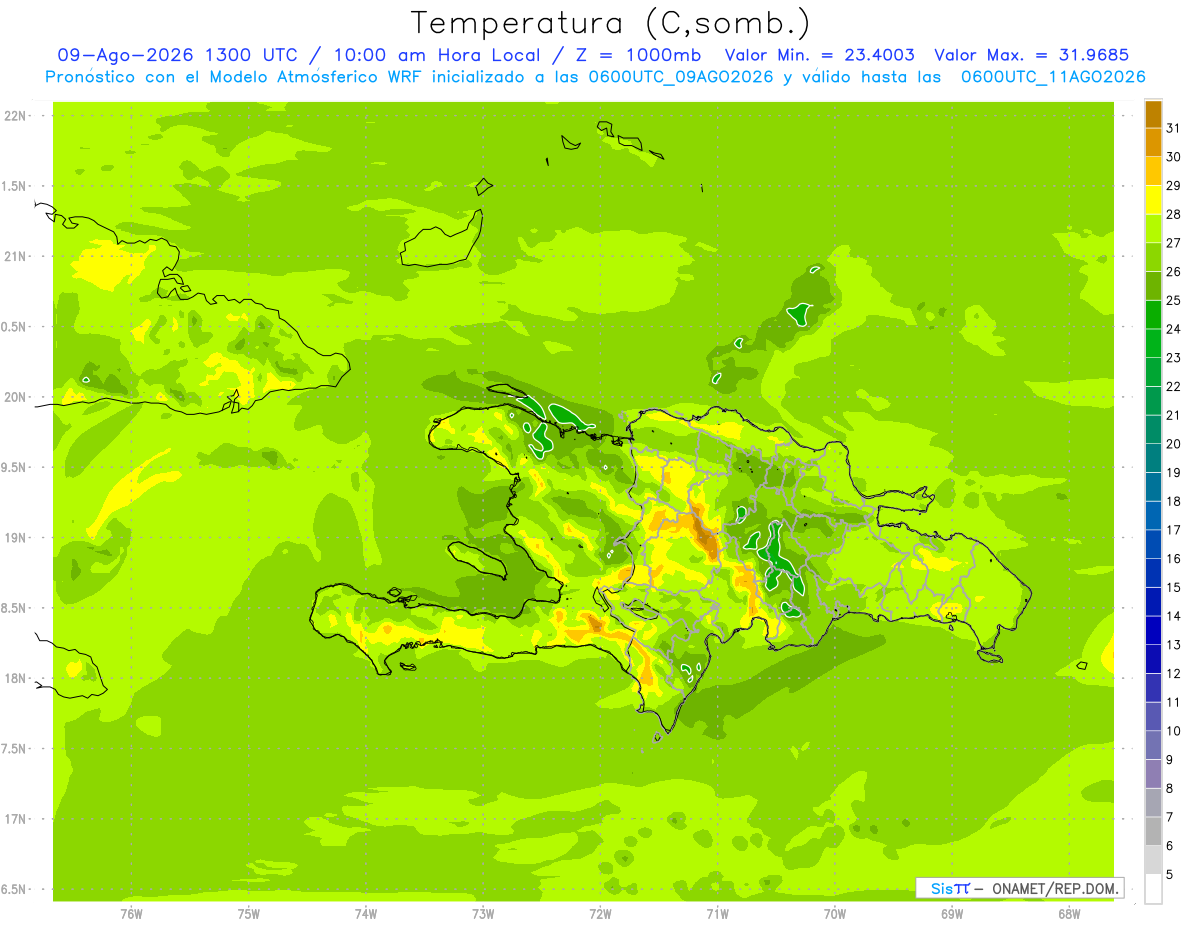Click the colorbar scale label "25"
The height and width of the screenshot is (927, 1200).
(x=1173, y=300)
